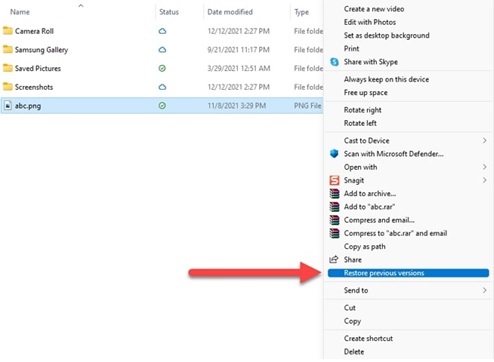Click the cloud status icon for Screenshots
494x362 pixels.
[162, 87]
